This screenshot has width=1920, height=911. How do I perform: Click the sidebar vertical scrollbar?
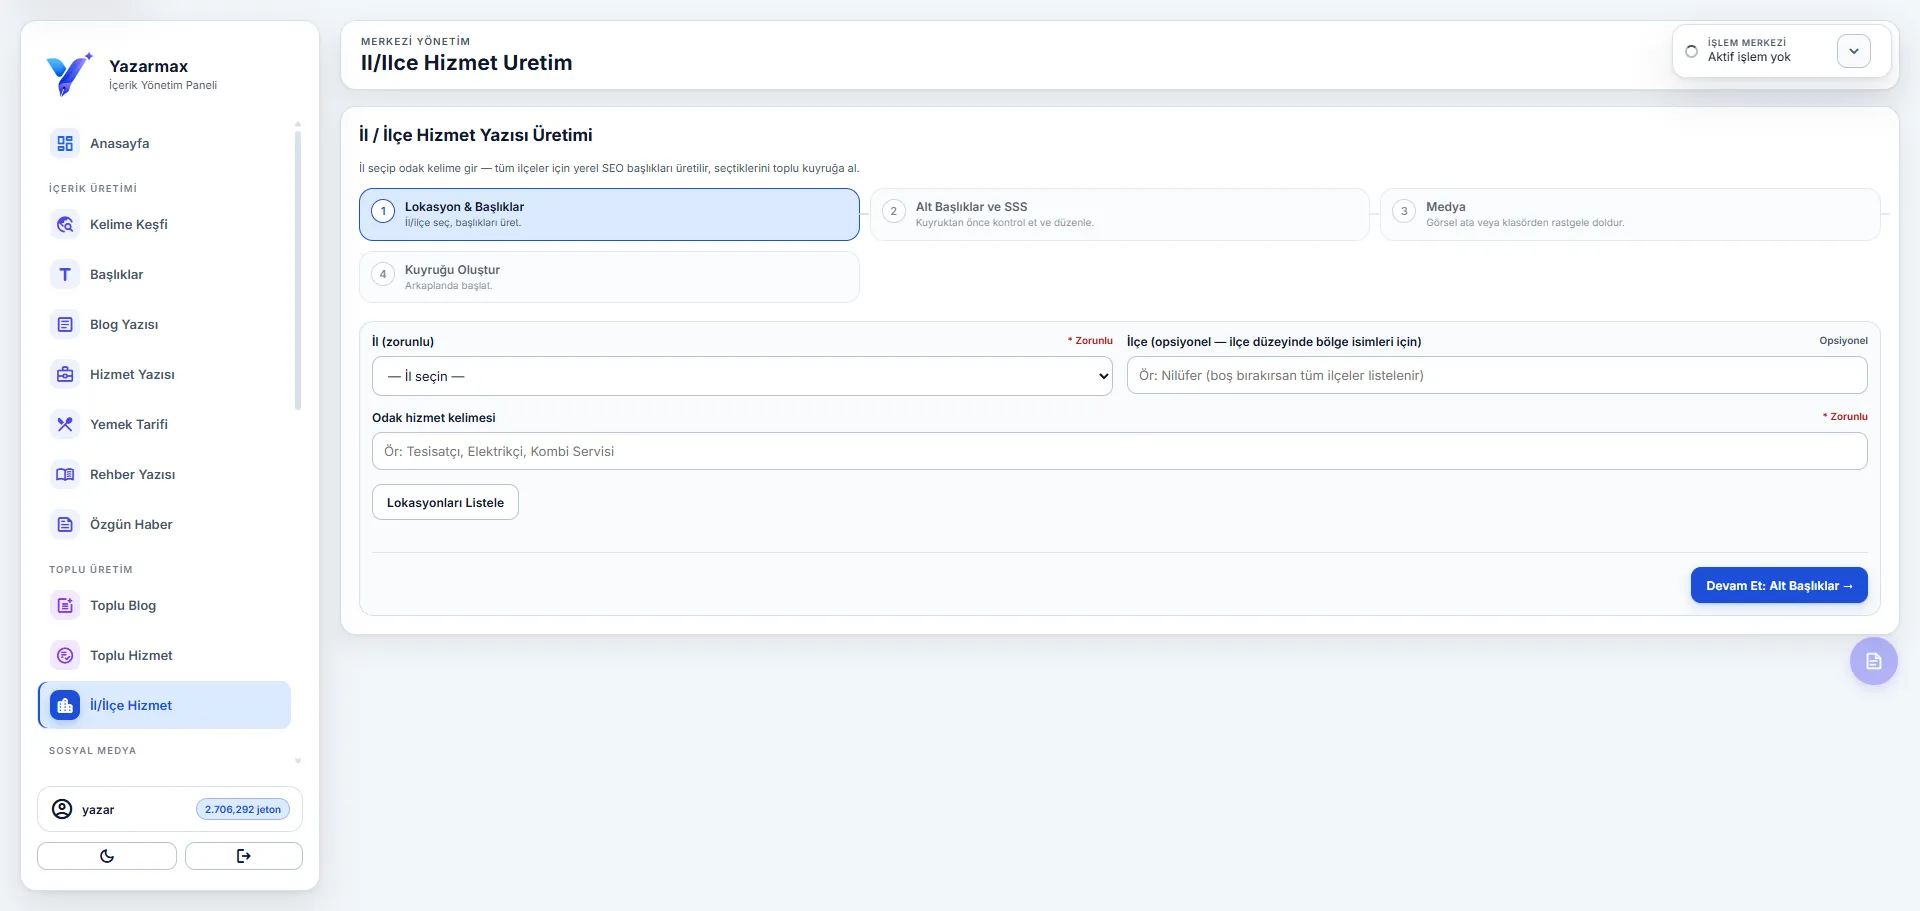pos(298,268)
